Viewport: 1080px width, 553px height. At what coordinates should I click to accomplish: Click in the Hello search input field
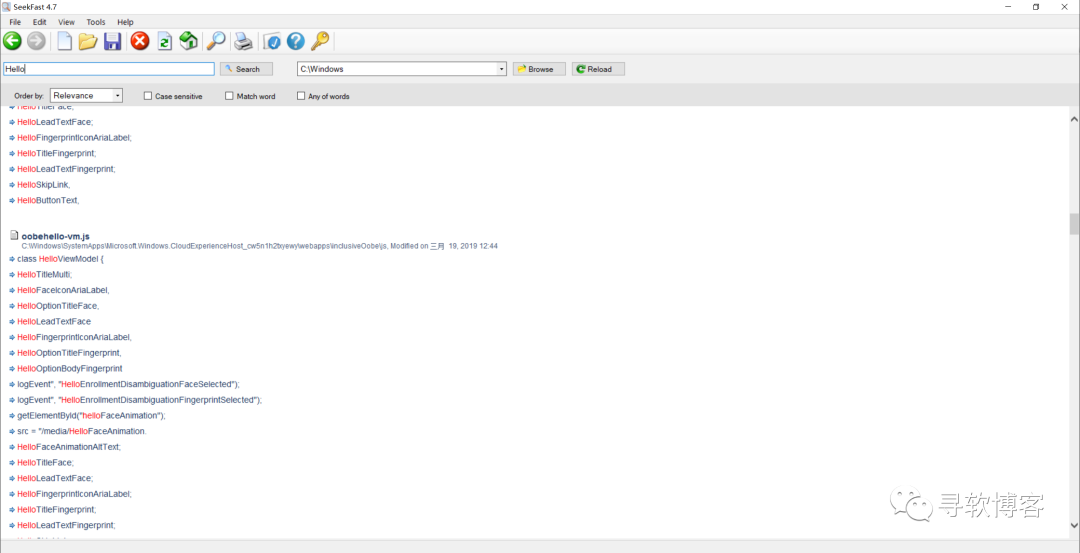(x=109, y=69)
